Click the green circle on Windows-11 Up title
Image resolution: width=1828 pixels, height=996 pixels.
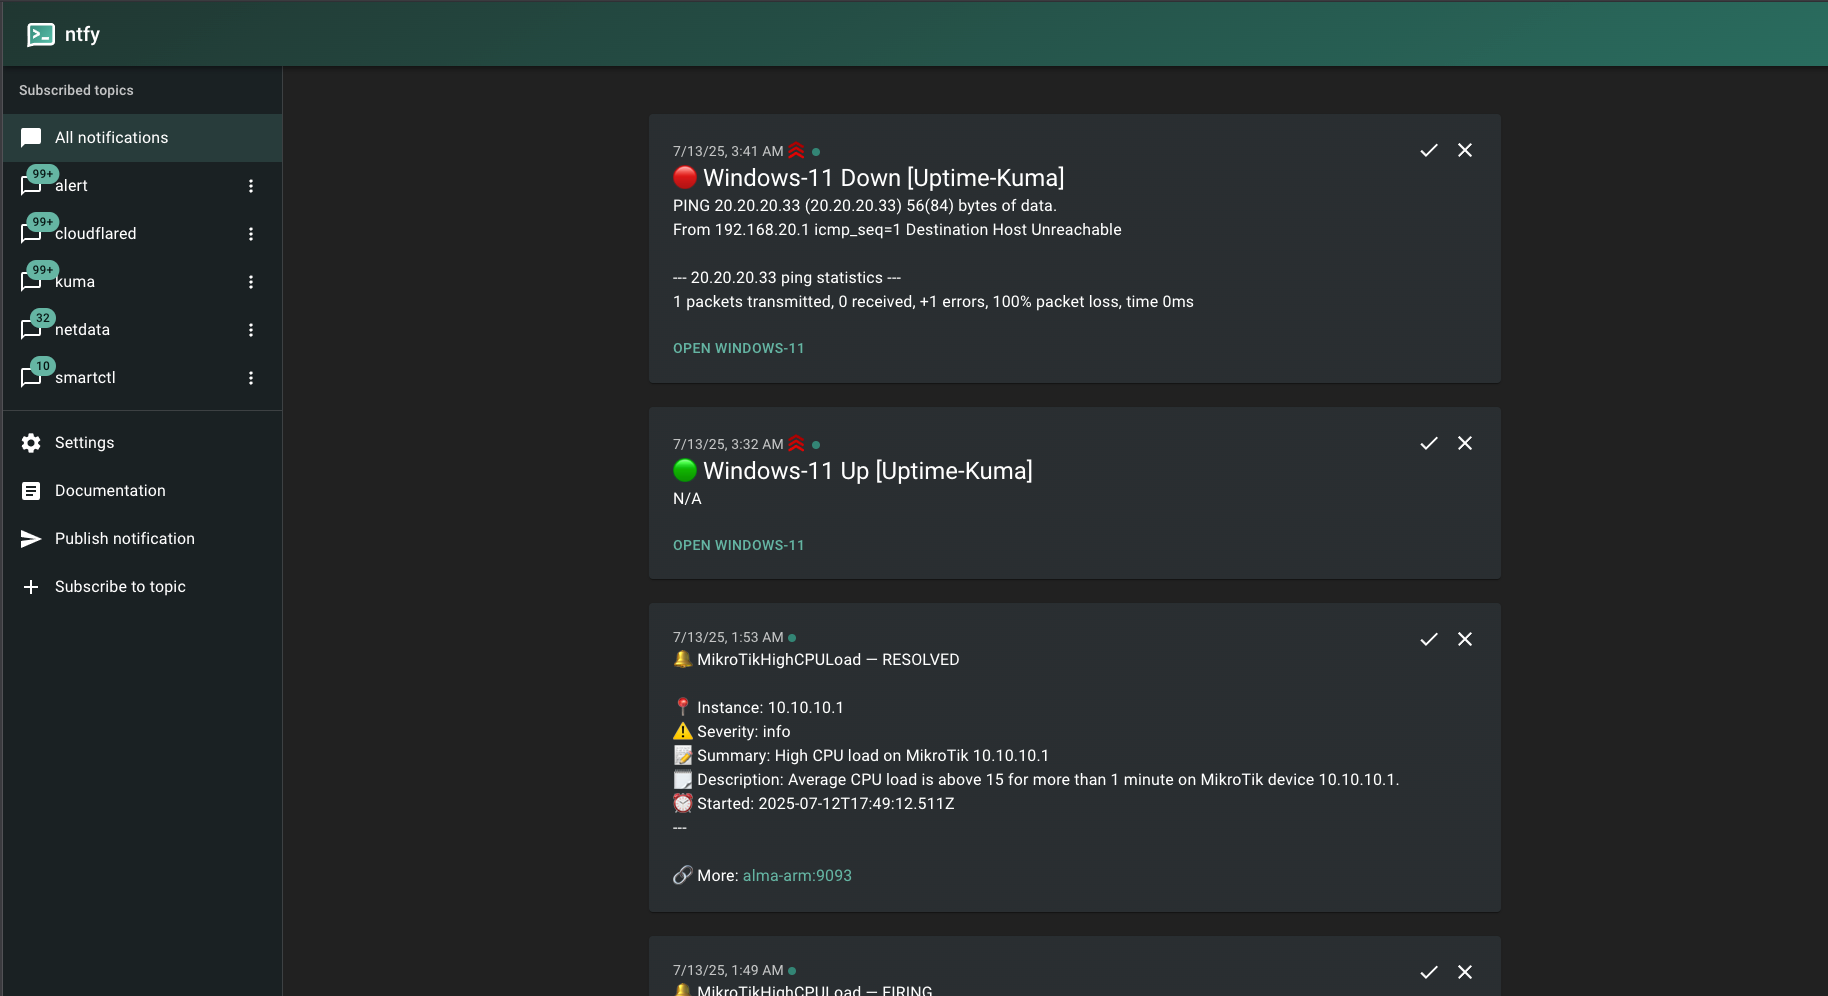685,471
